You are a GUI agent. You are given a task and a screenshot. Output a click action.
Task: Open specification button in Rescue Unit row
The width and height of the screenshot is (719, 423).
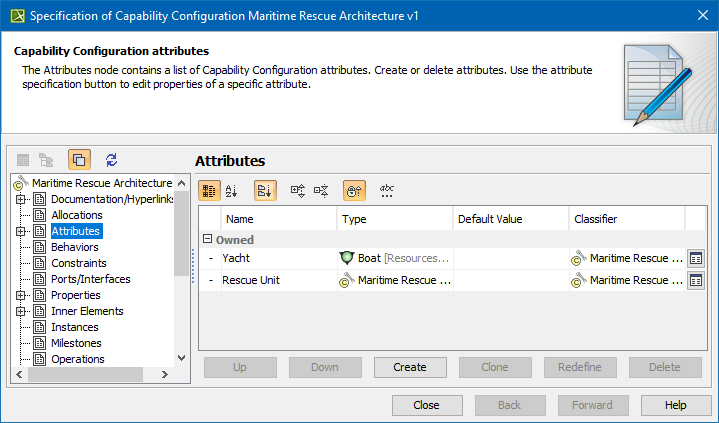tap(696, 281)
